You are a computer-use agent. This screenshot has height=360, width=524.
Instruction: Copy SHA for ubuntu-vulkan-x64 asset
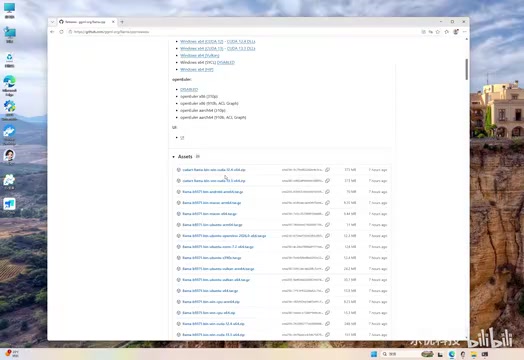pos(328,280)
